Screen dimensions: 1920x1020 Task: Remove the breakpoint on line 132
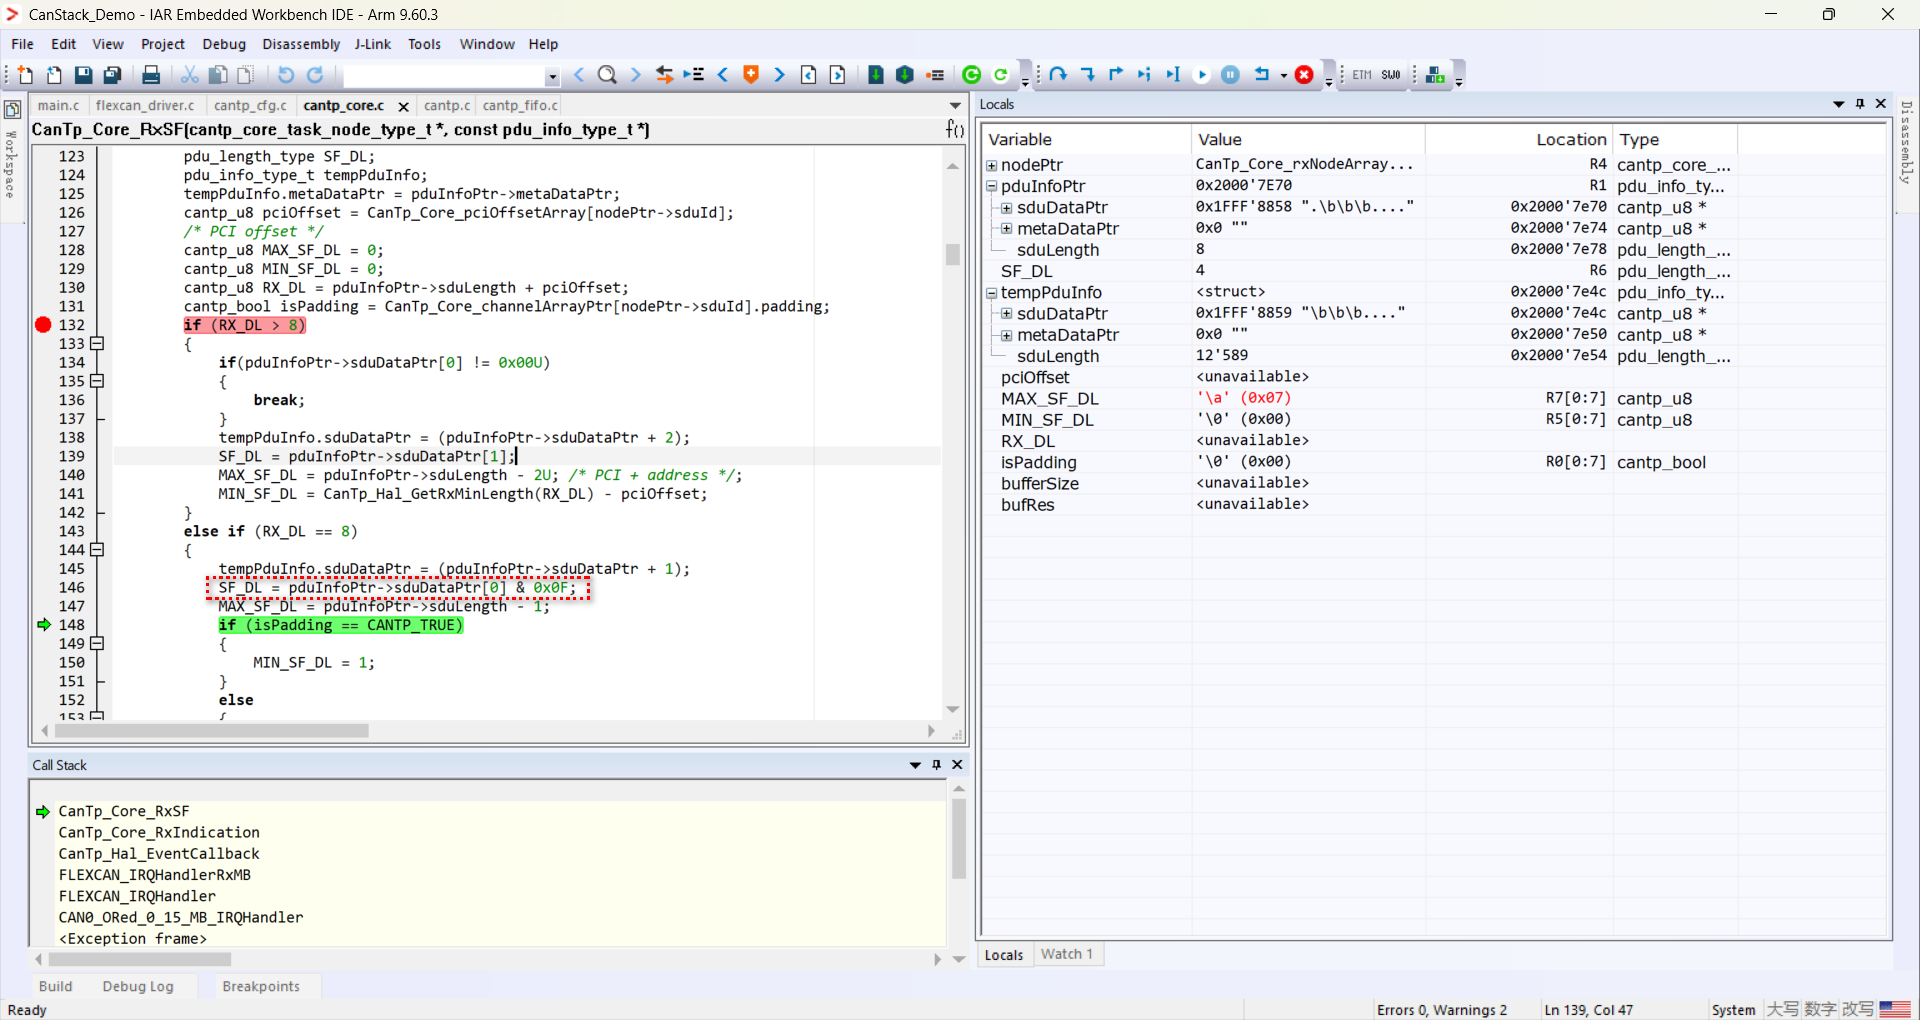click(x=43, y=325)
